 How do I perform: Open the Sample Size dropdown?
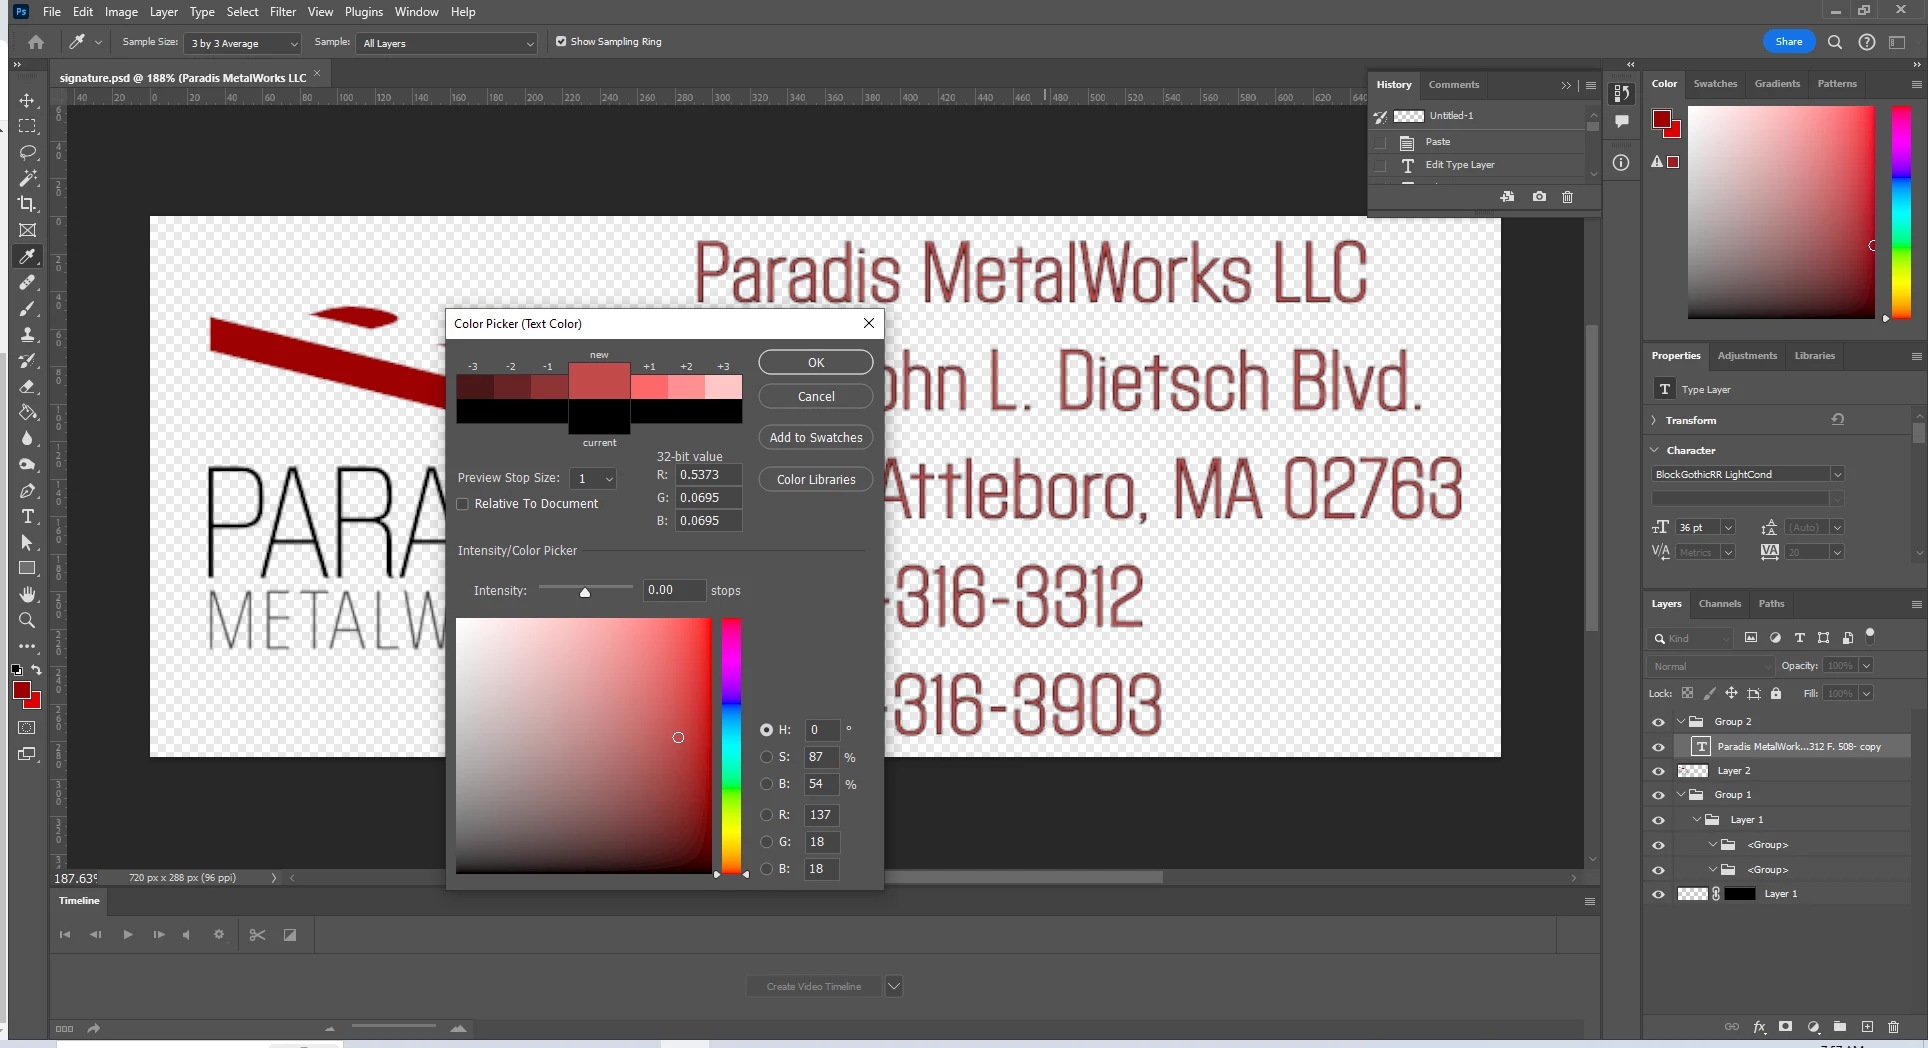pyautogui.click(x=243, y=43)
